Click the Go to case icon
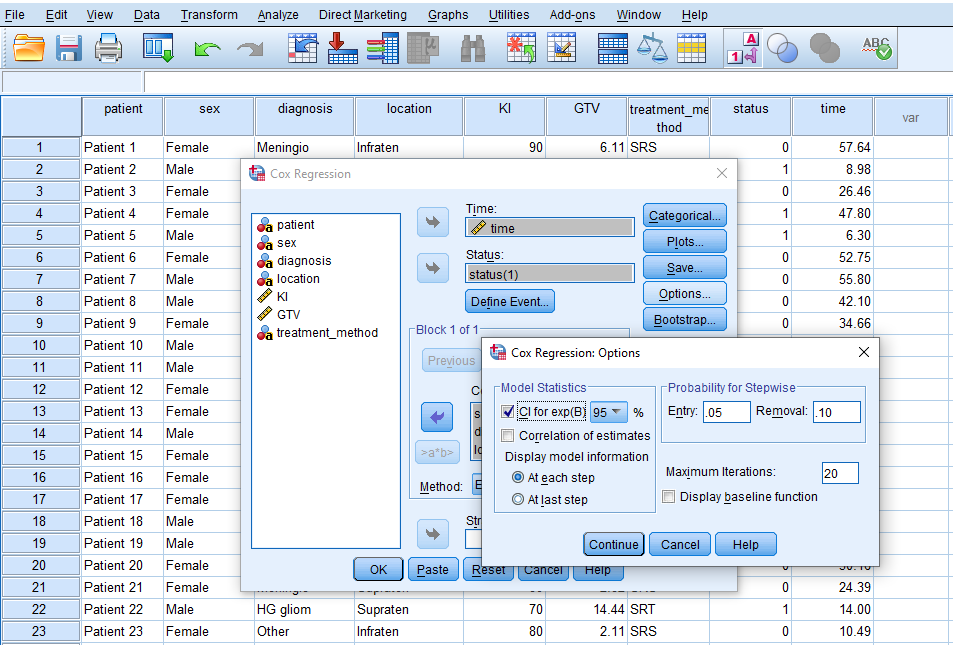The height and width of the screenshot is (645, 953). coord(303,48)
